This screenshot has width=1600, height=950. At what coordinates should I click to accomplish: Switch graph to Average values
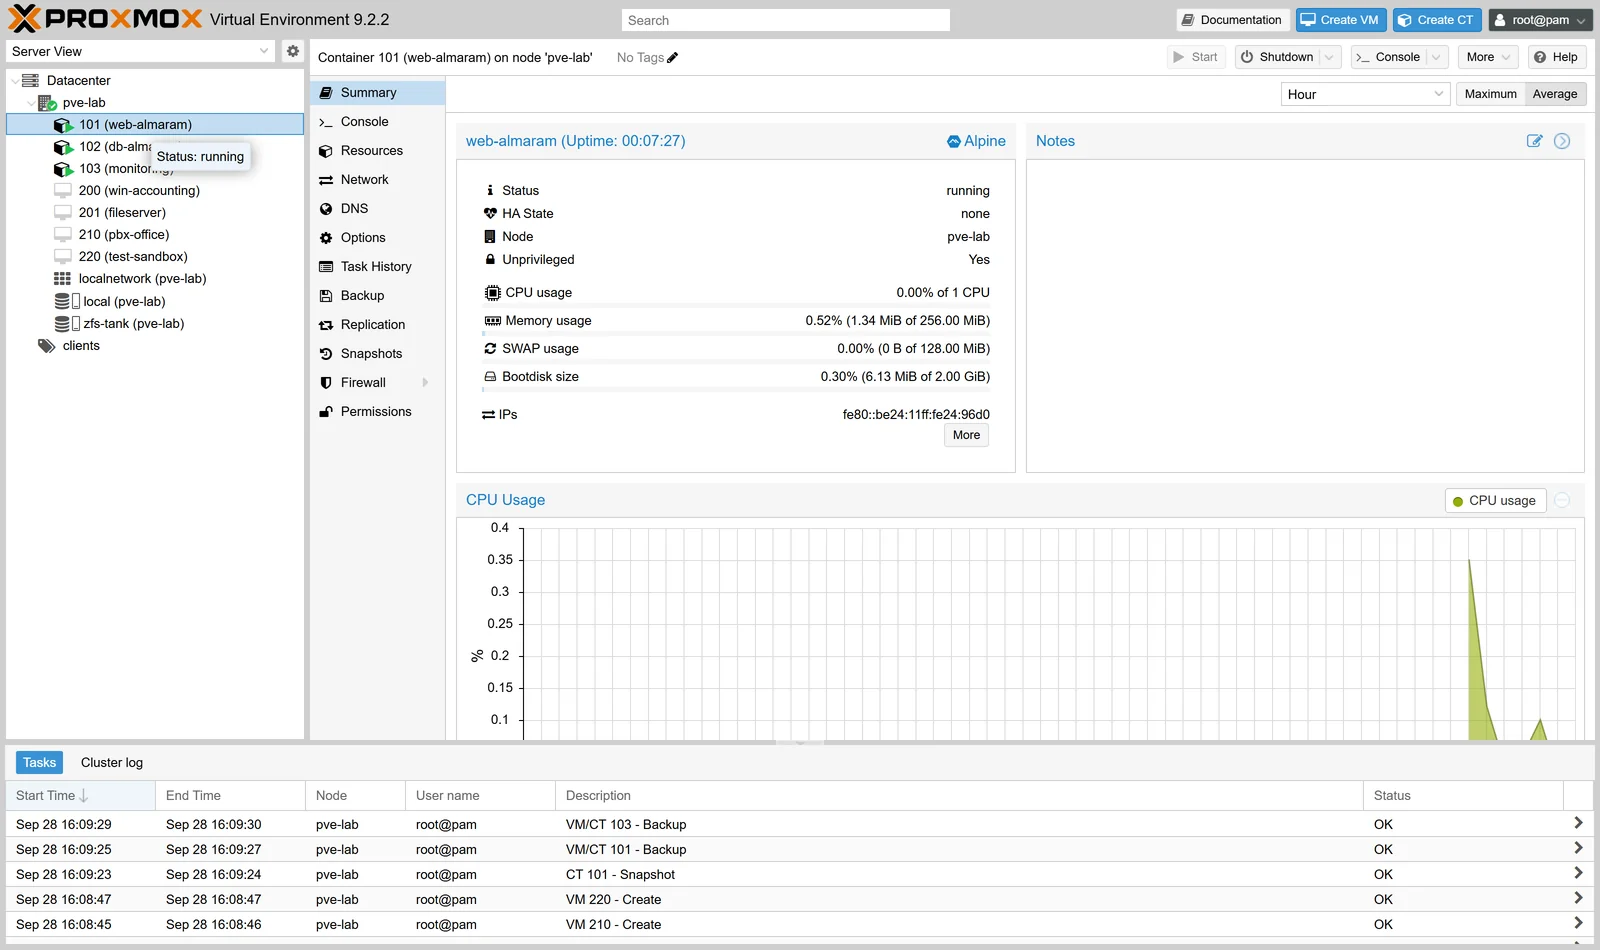[1555, 94]
